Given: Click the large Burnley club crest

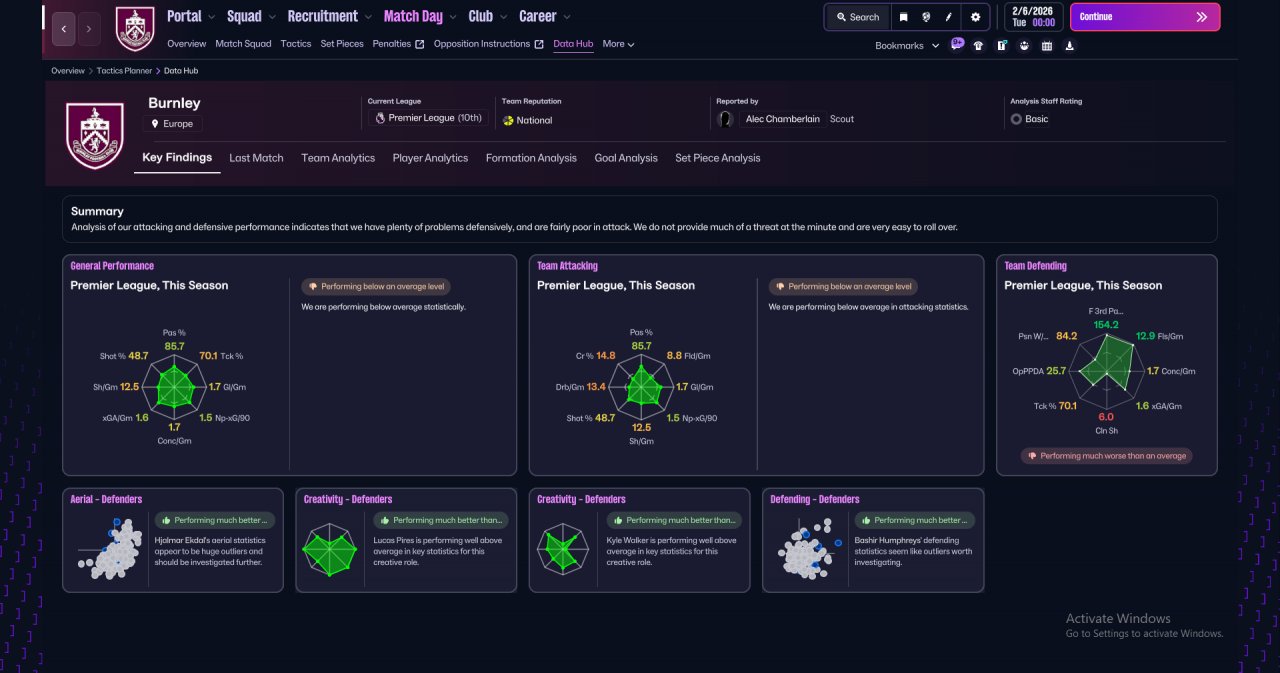Looking at the screenshot, I should pyautogui.click(x=94, y=135).
